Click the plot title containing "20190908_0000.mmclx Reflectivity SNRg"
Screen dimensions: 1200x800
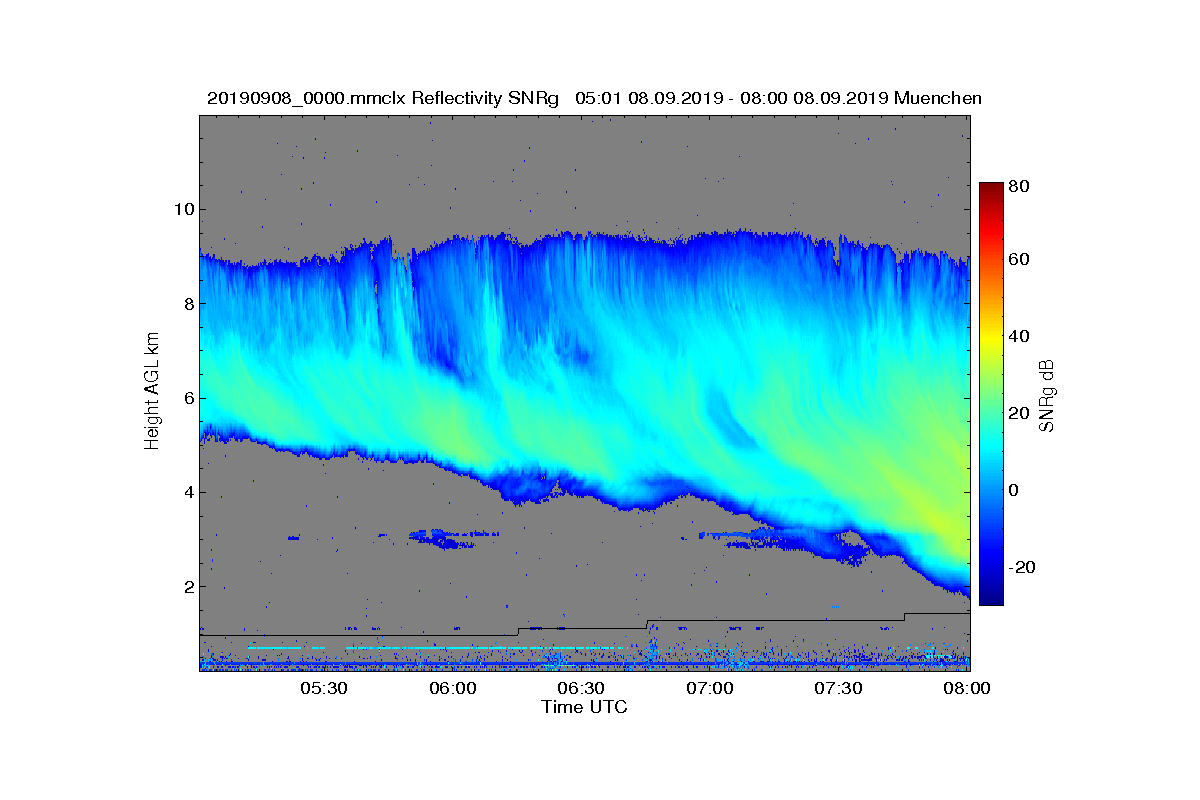pyautogui.click(x=594, y=98)
